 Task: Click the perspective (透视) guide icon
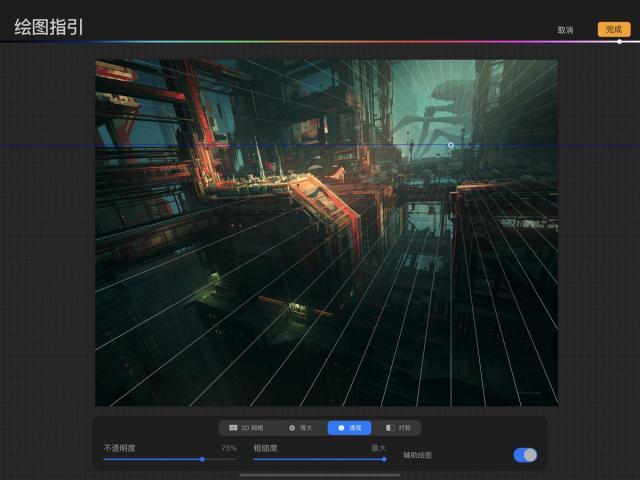(341, 427)
